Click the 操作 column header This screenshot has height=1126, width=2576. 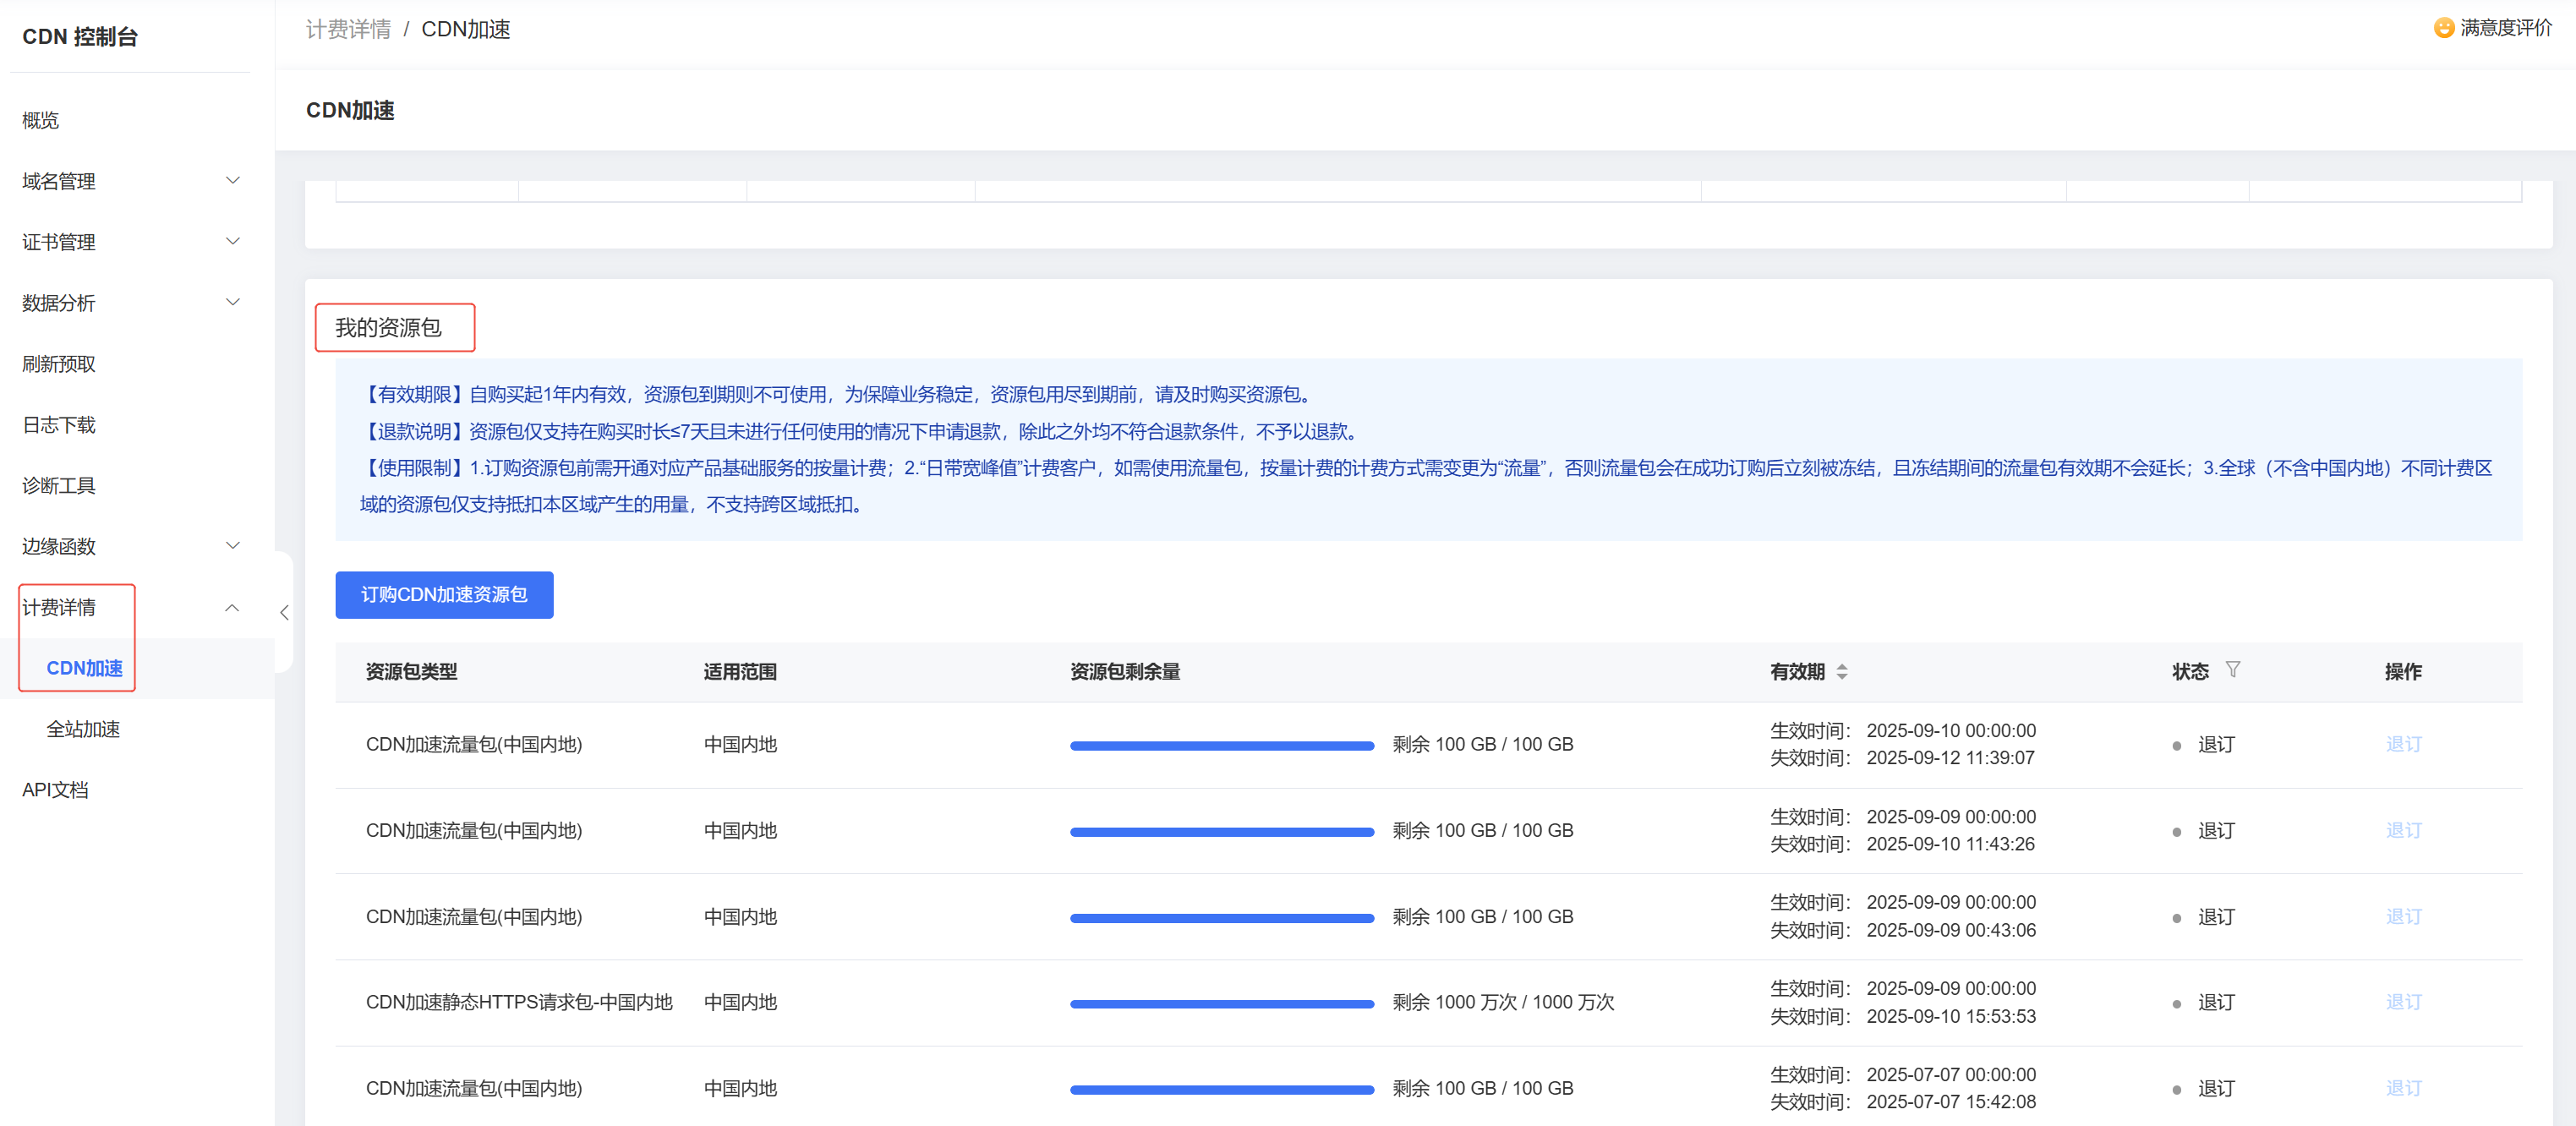2403,672
